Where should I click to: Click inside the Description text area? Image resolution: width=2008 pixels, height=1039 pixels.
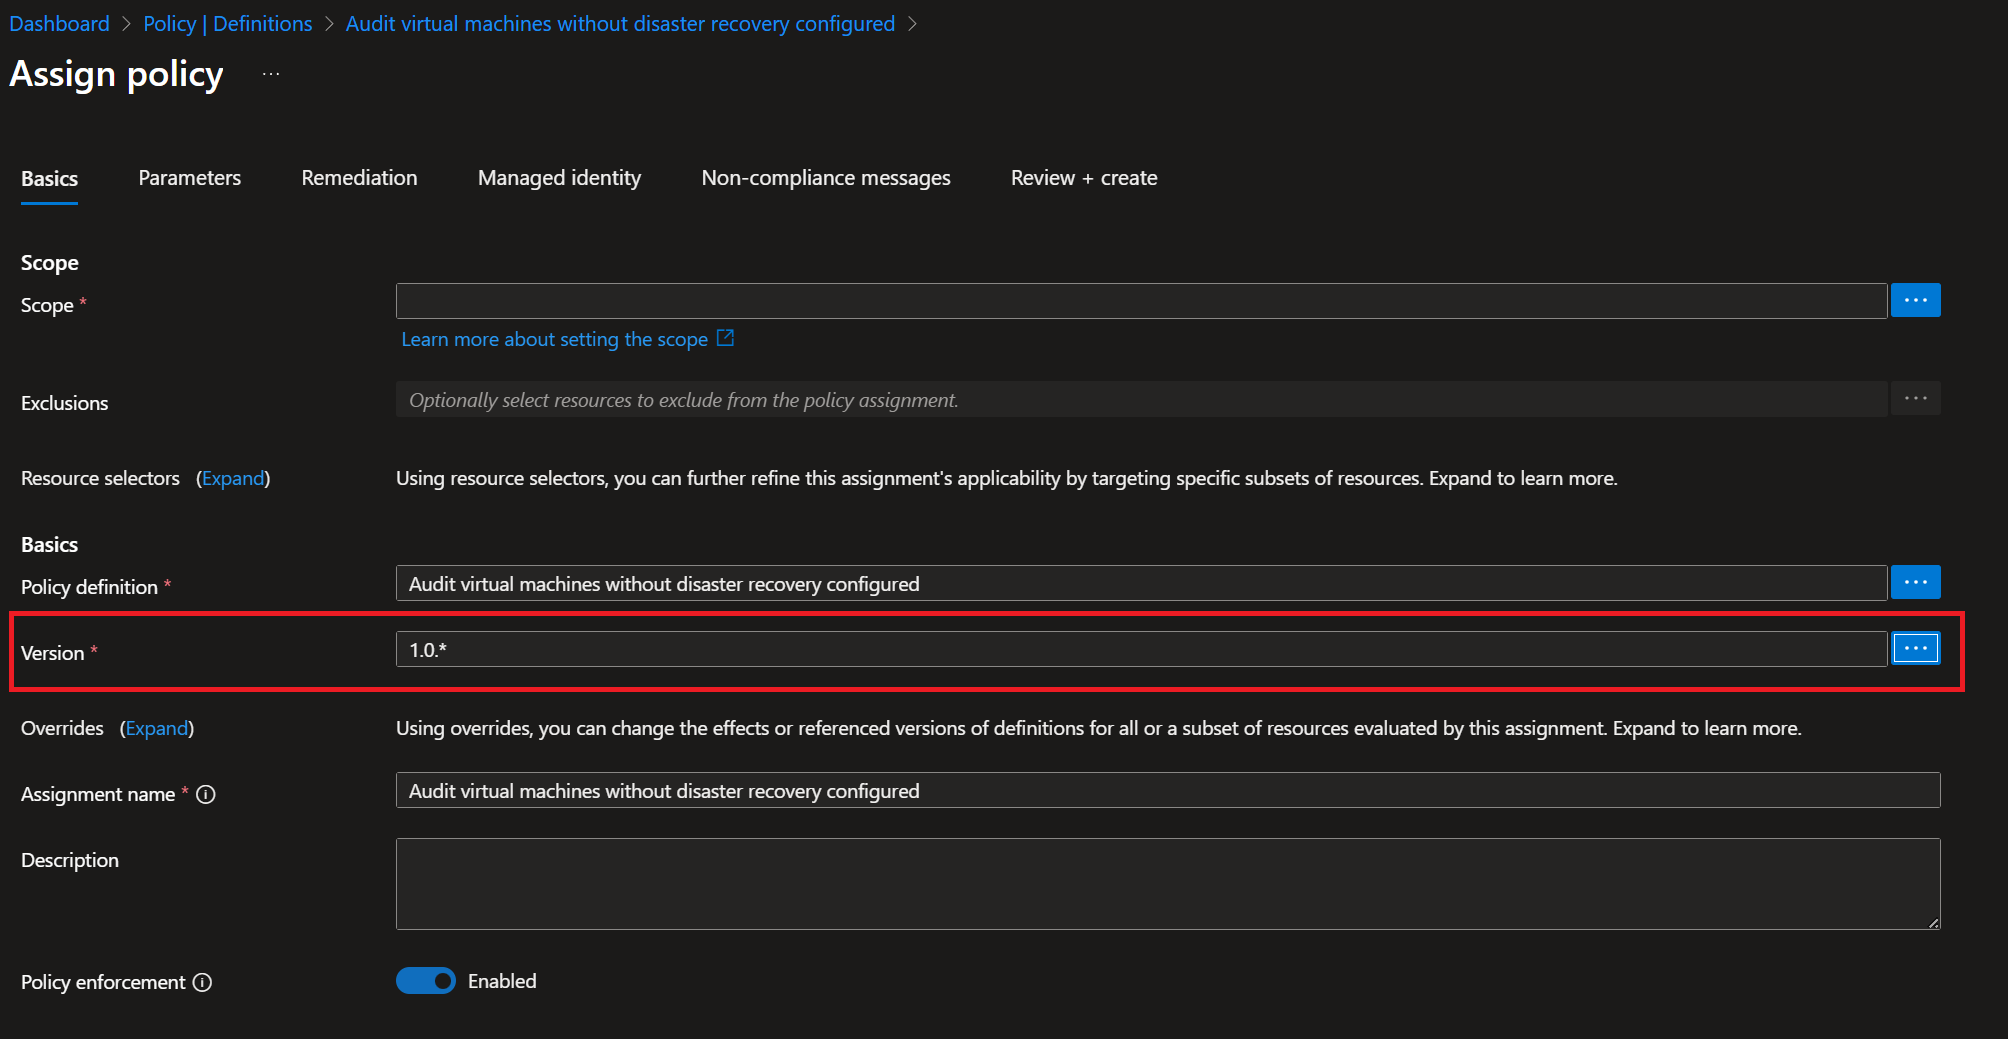1167,883
